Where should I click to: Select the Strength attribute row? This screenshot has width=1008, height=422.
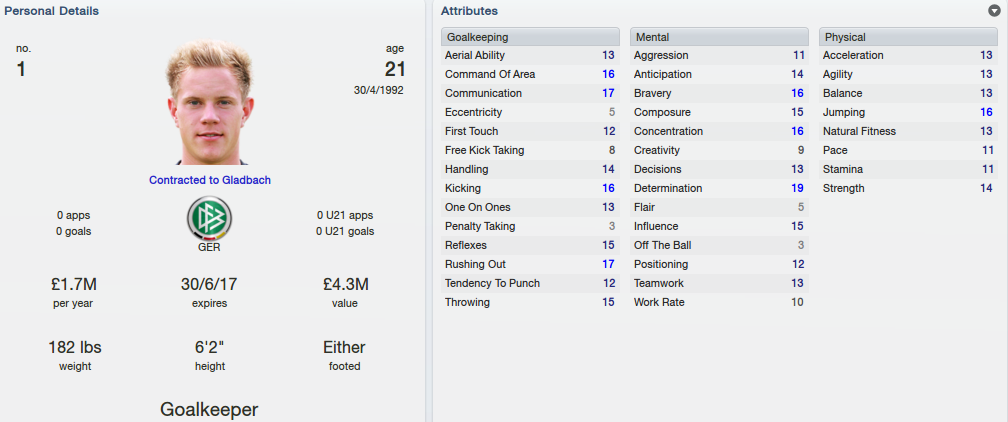(908, 188)
